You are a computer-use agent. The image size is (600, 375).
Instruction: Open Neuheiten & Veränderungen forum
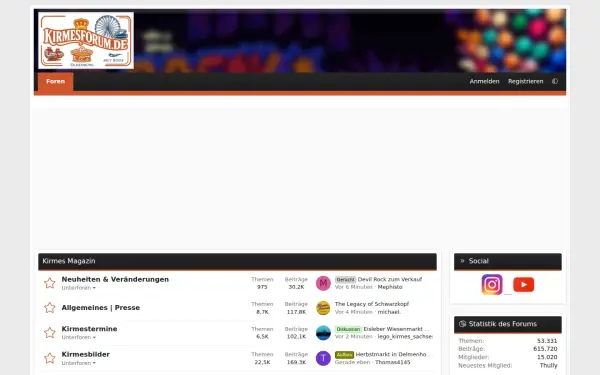(115, 279)
